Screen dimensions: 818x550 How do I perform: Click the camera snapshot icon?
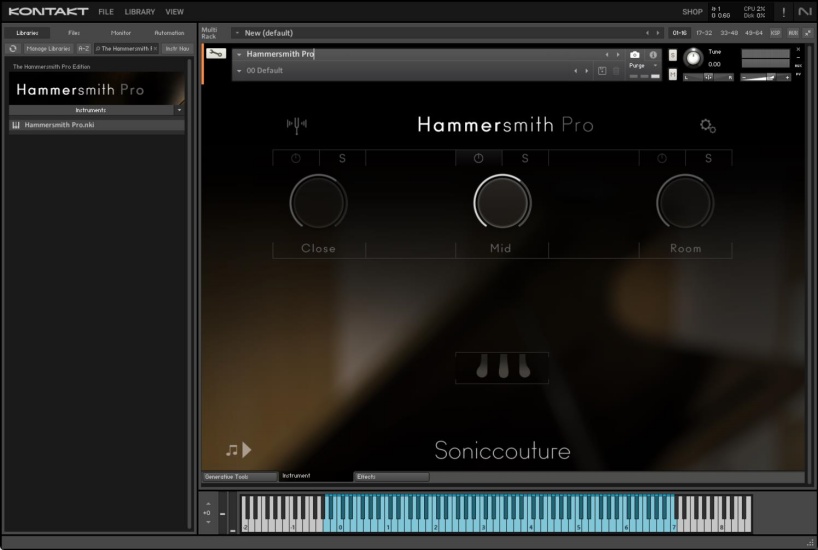tap(634, 55)
